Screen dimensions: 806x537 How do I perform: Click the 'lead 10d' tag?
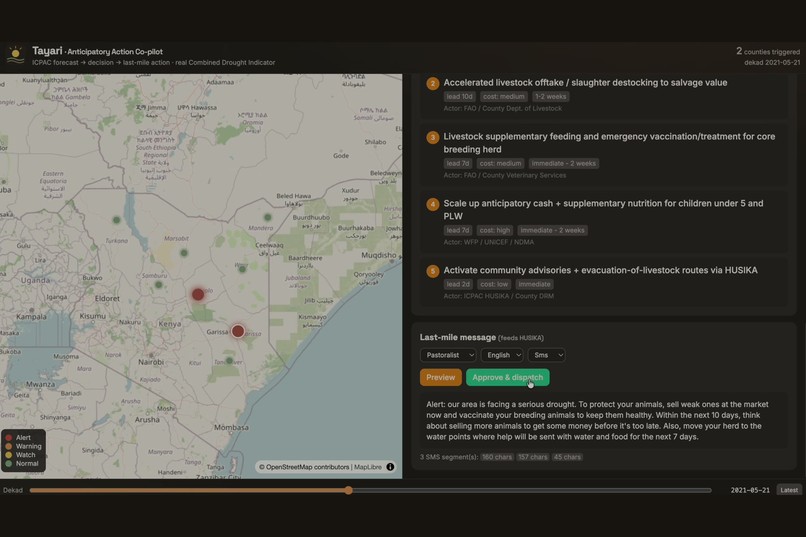[x=459, y=97]
